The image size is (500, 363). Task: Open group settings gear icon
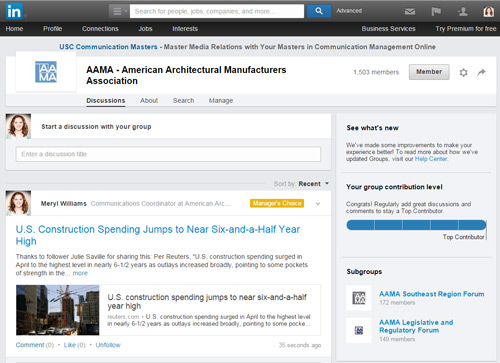[x=463, y=72]
